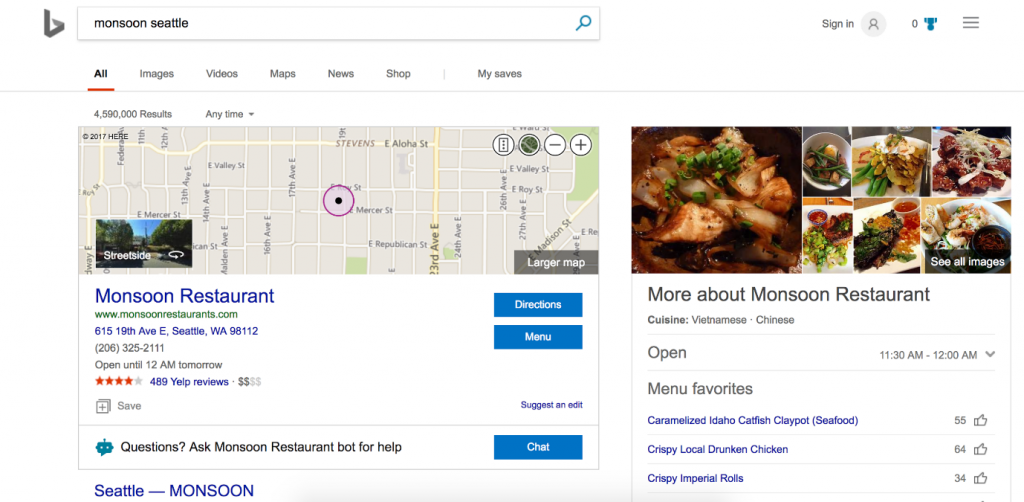The width and height of the screenshot is (1024, 502).
Task: Open www.monsoonrestaurants.com link
Action: pyautogui.click(x=167, y=314)
